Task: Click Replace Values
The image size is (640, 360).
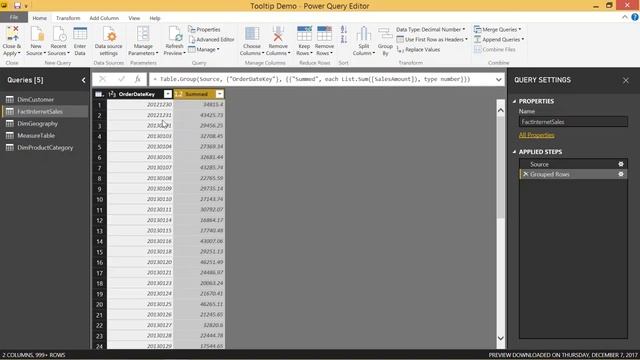Action: pos(418,49)
